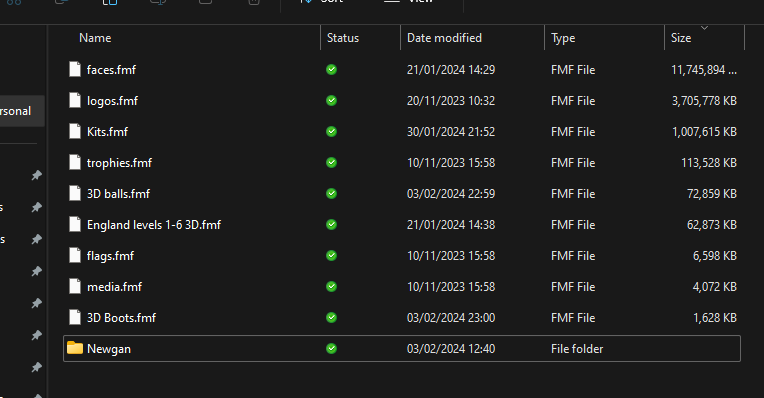The image size is (764, 398).
Task: Click the green sync status icon for logos.fmf
Action: pos(331,101)
